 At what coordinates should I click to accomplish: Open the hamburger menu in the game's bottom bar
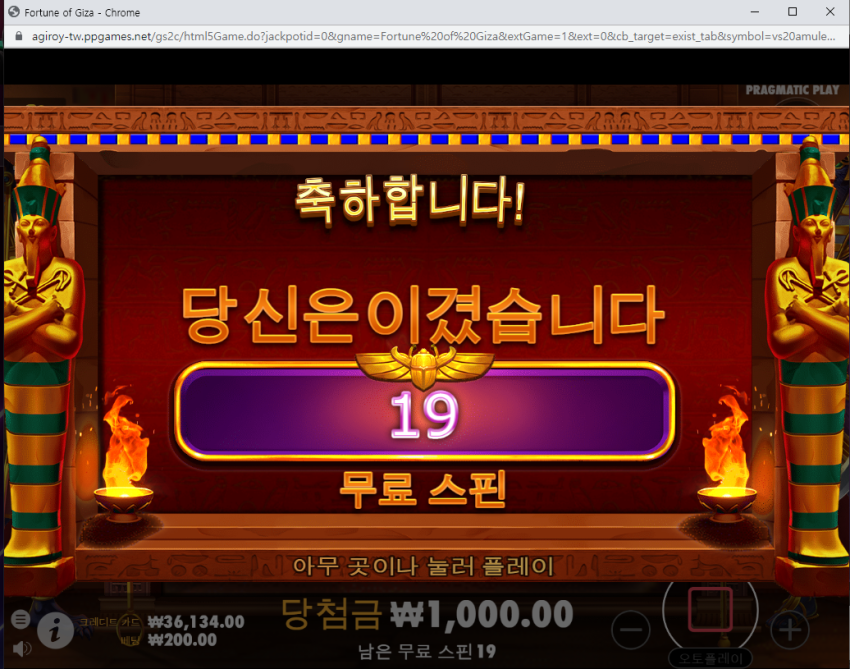pyautogui.click(x=21, y=619)
